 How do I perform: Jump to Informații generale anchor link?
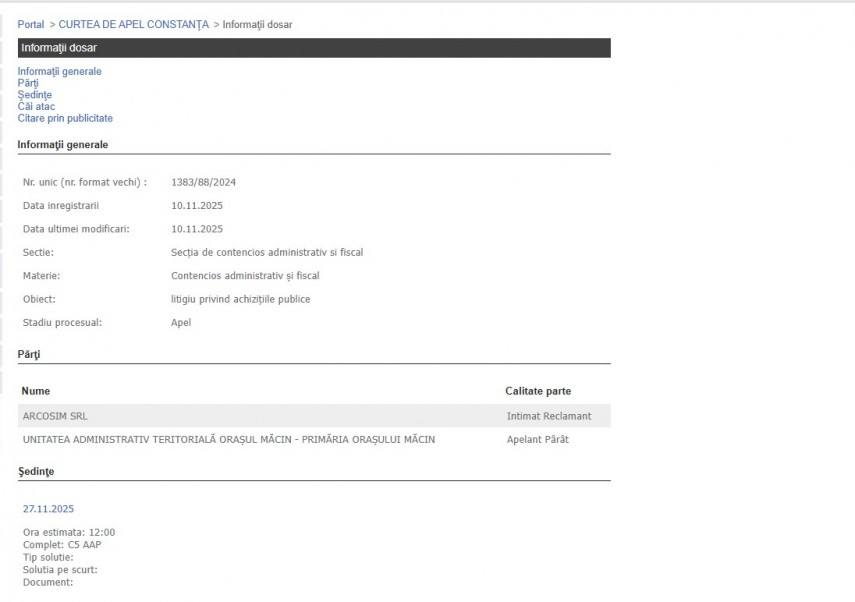point(59,72)
